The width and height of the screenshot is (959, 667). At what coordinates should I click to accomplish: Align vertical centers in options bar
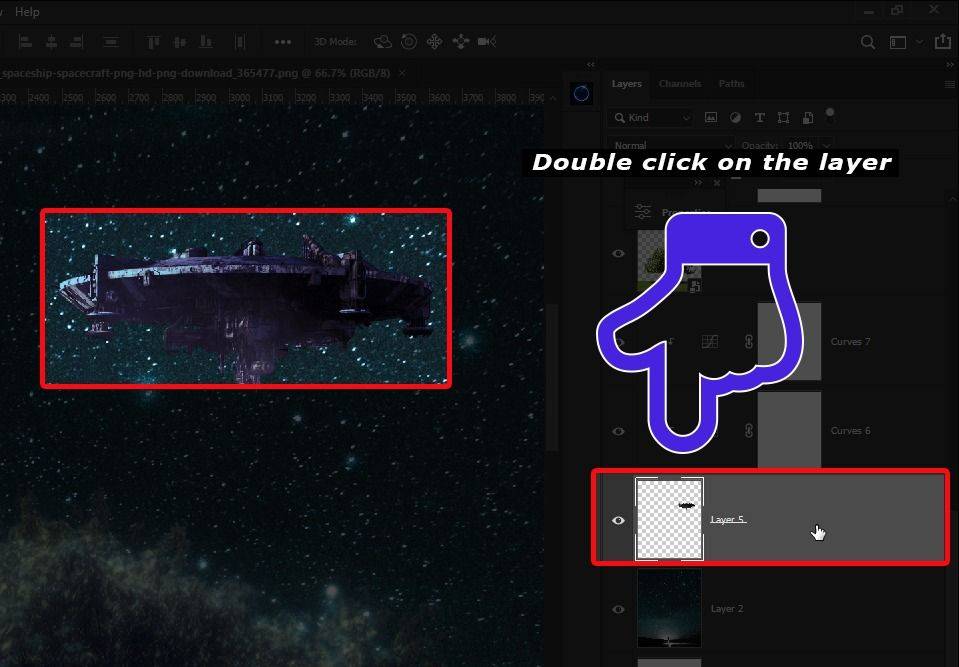coord(180,42)
